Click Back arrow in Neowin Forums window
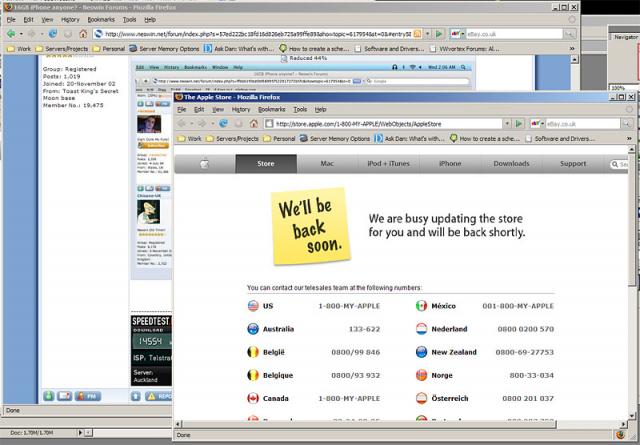Image resolution: width=640 pixels, height=445 pixels. [x=11, y=34]
